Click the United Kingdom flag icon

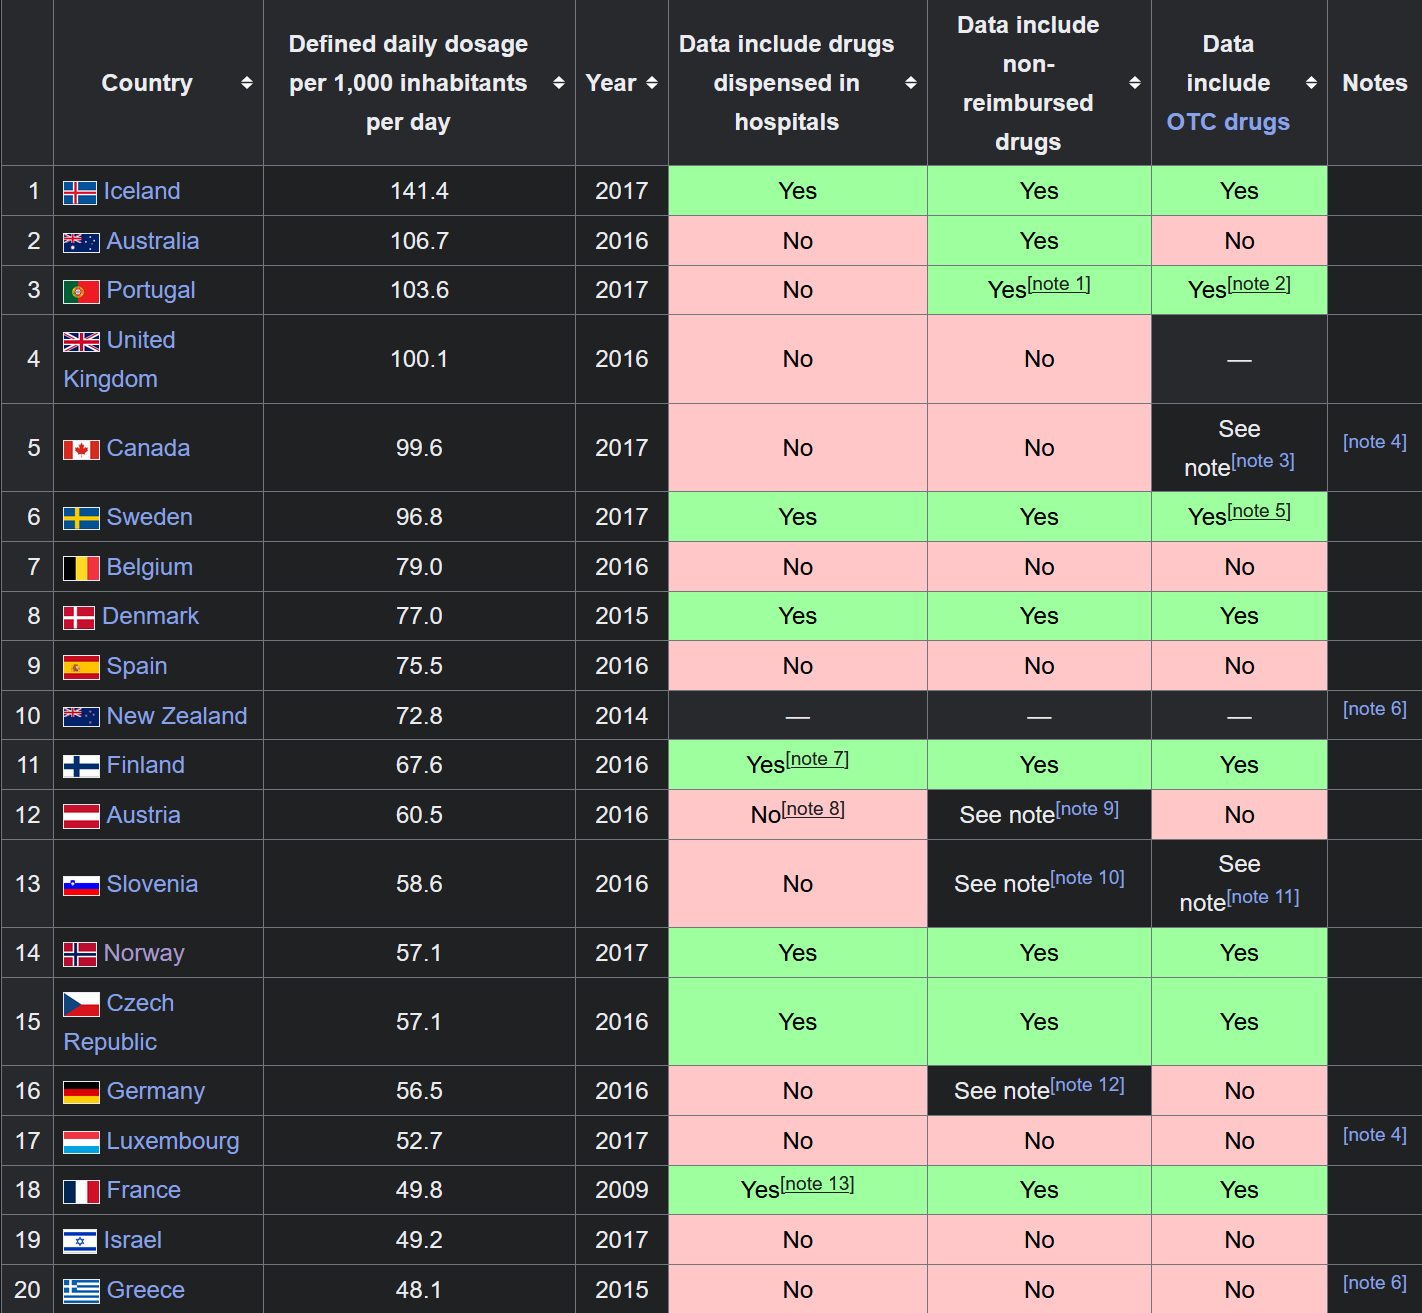tap(81, 342)
